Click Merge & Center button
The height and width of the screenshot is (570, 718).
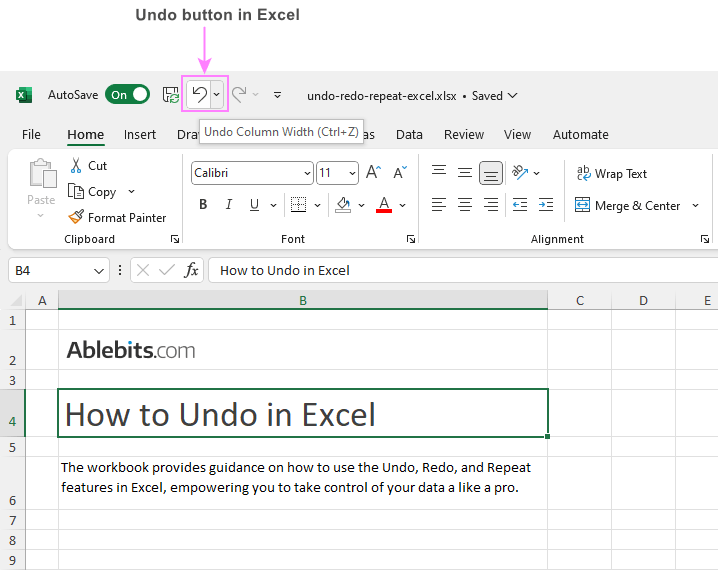[627, 206]
